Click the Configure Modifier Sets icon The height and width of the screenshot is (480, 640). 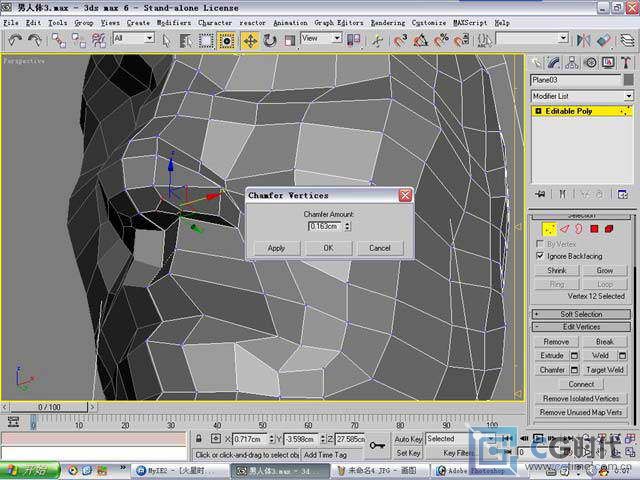click(x=623, y=194)
